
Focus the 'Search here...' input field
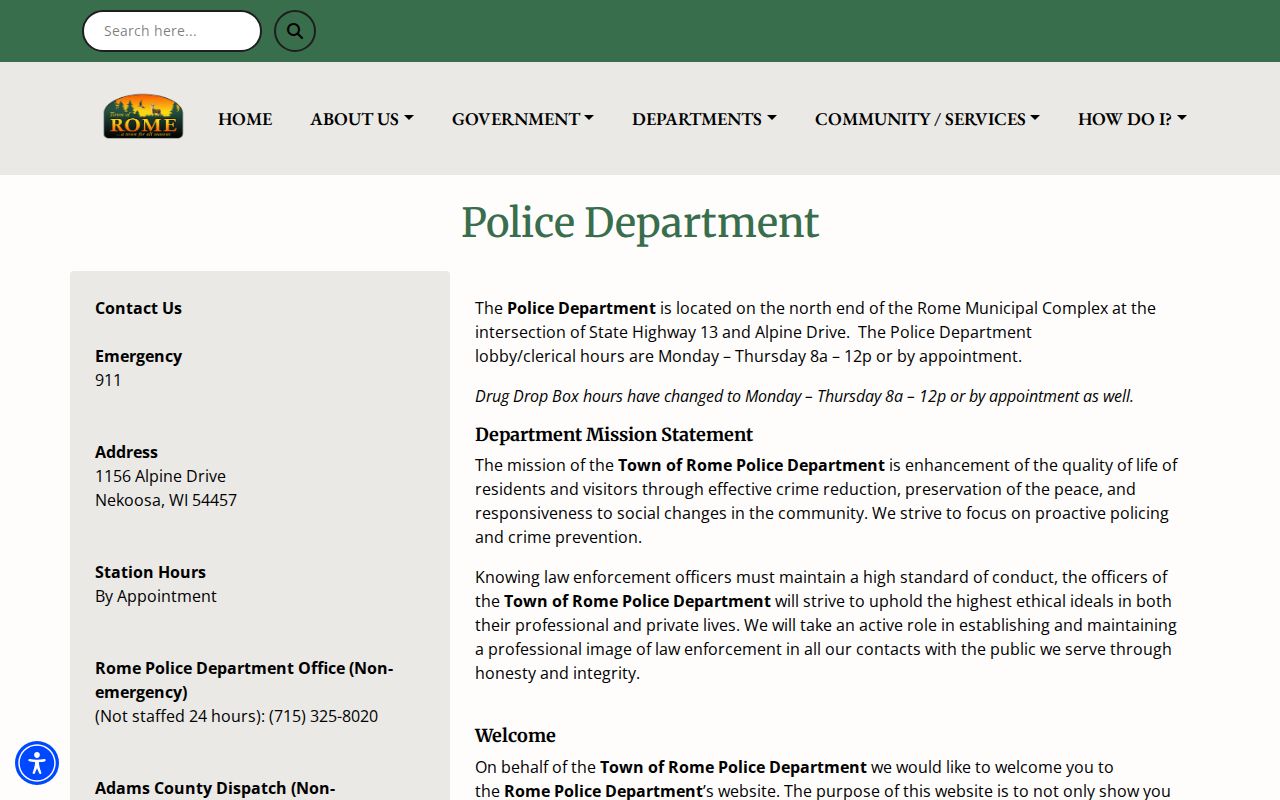172,31
